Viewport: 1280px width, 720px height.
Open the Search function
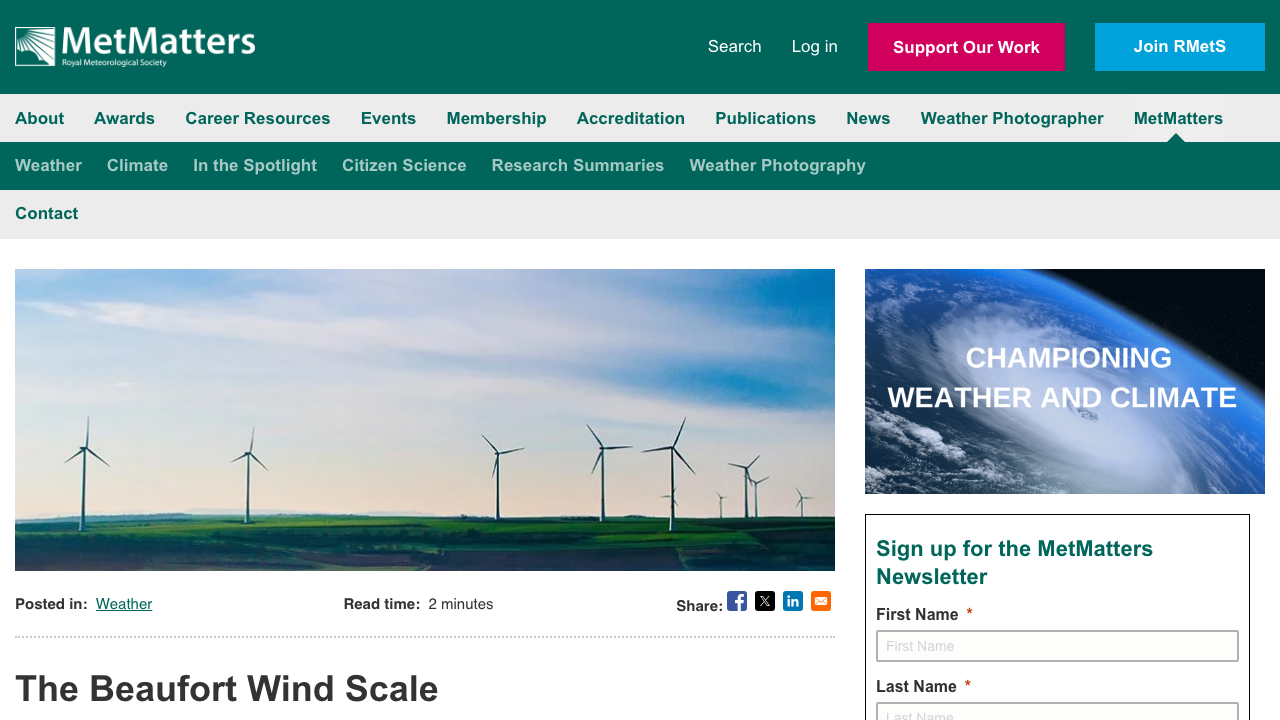coord(734,46)
